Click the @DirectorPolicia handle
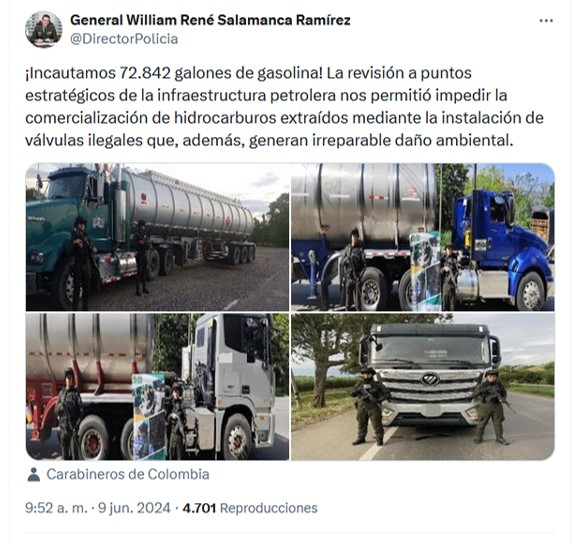Viewport: 576px width, 542px height. point(124,39)
